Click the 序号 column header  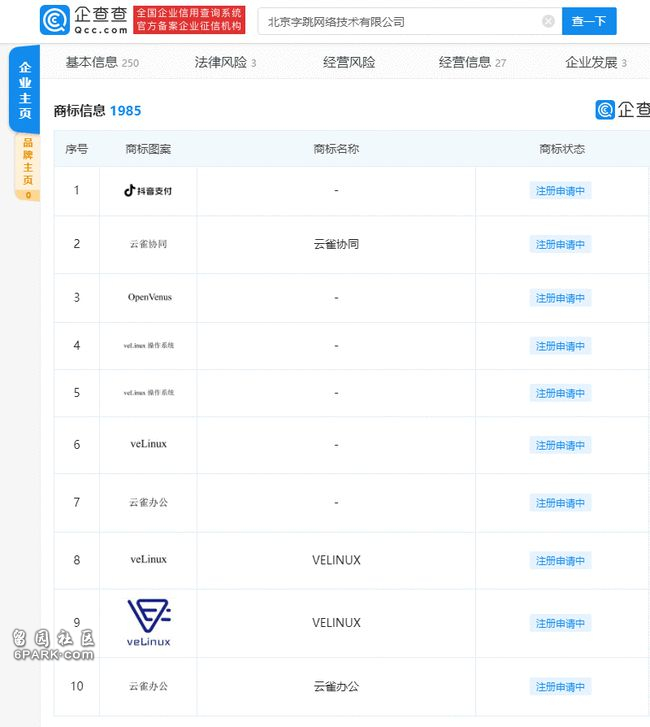[76, 149]
